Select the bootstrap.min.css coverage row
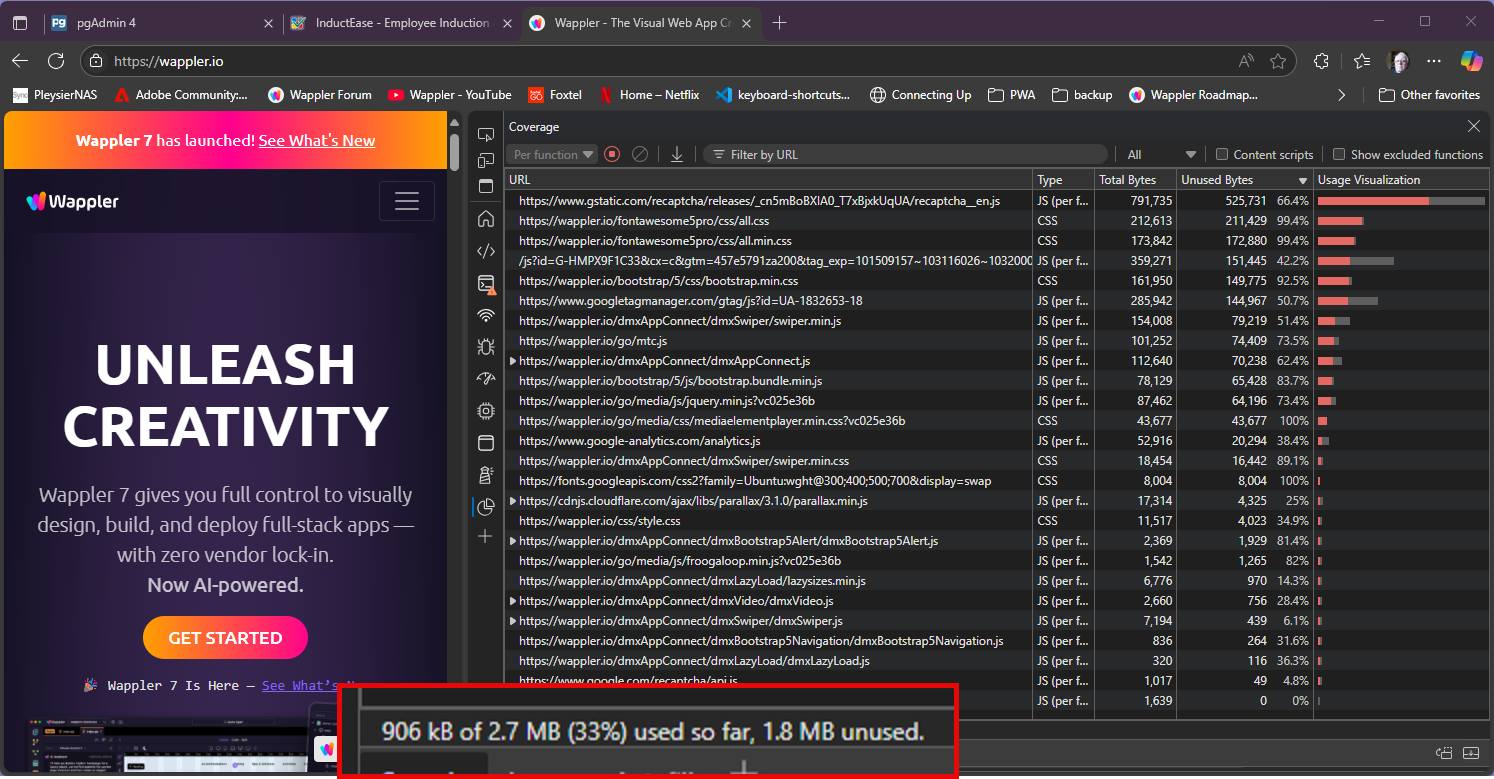The height and width of the screenshot is (779, 1494). (x=998, y=281)
